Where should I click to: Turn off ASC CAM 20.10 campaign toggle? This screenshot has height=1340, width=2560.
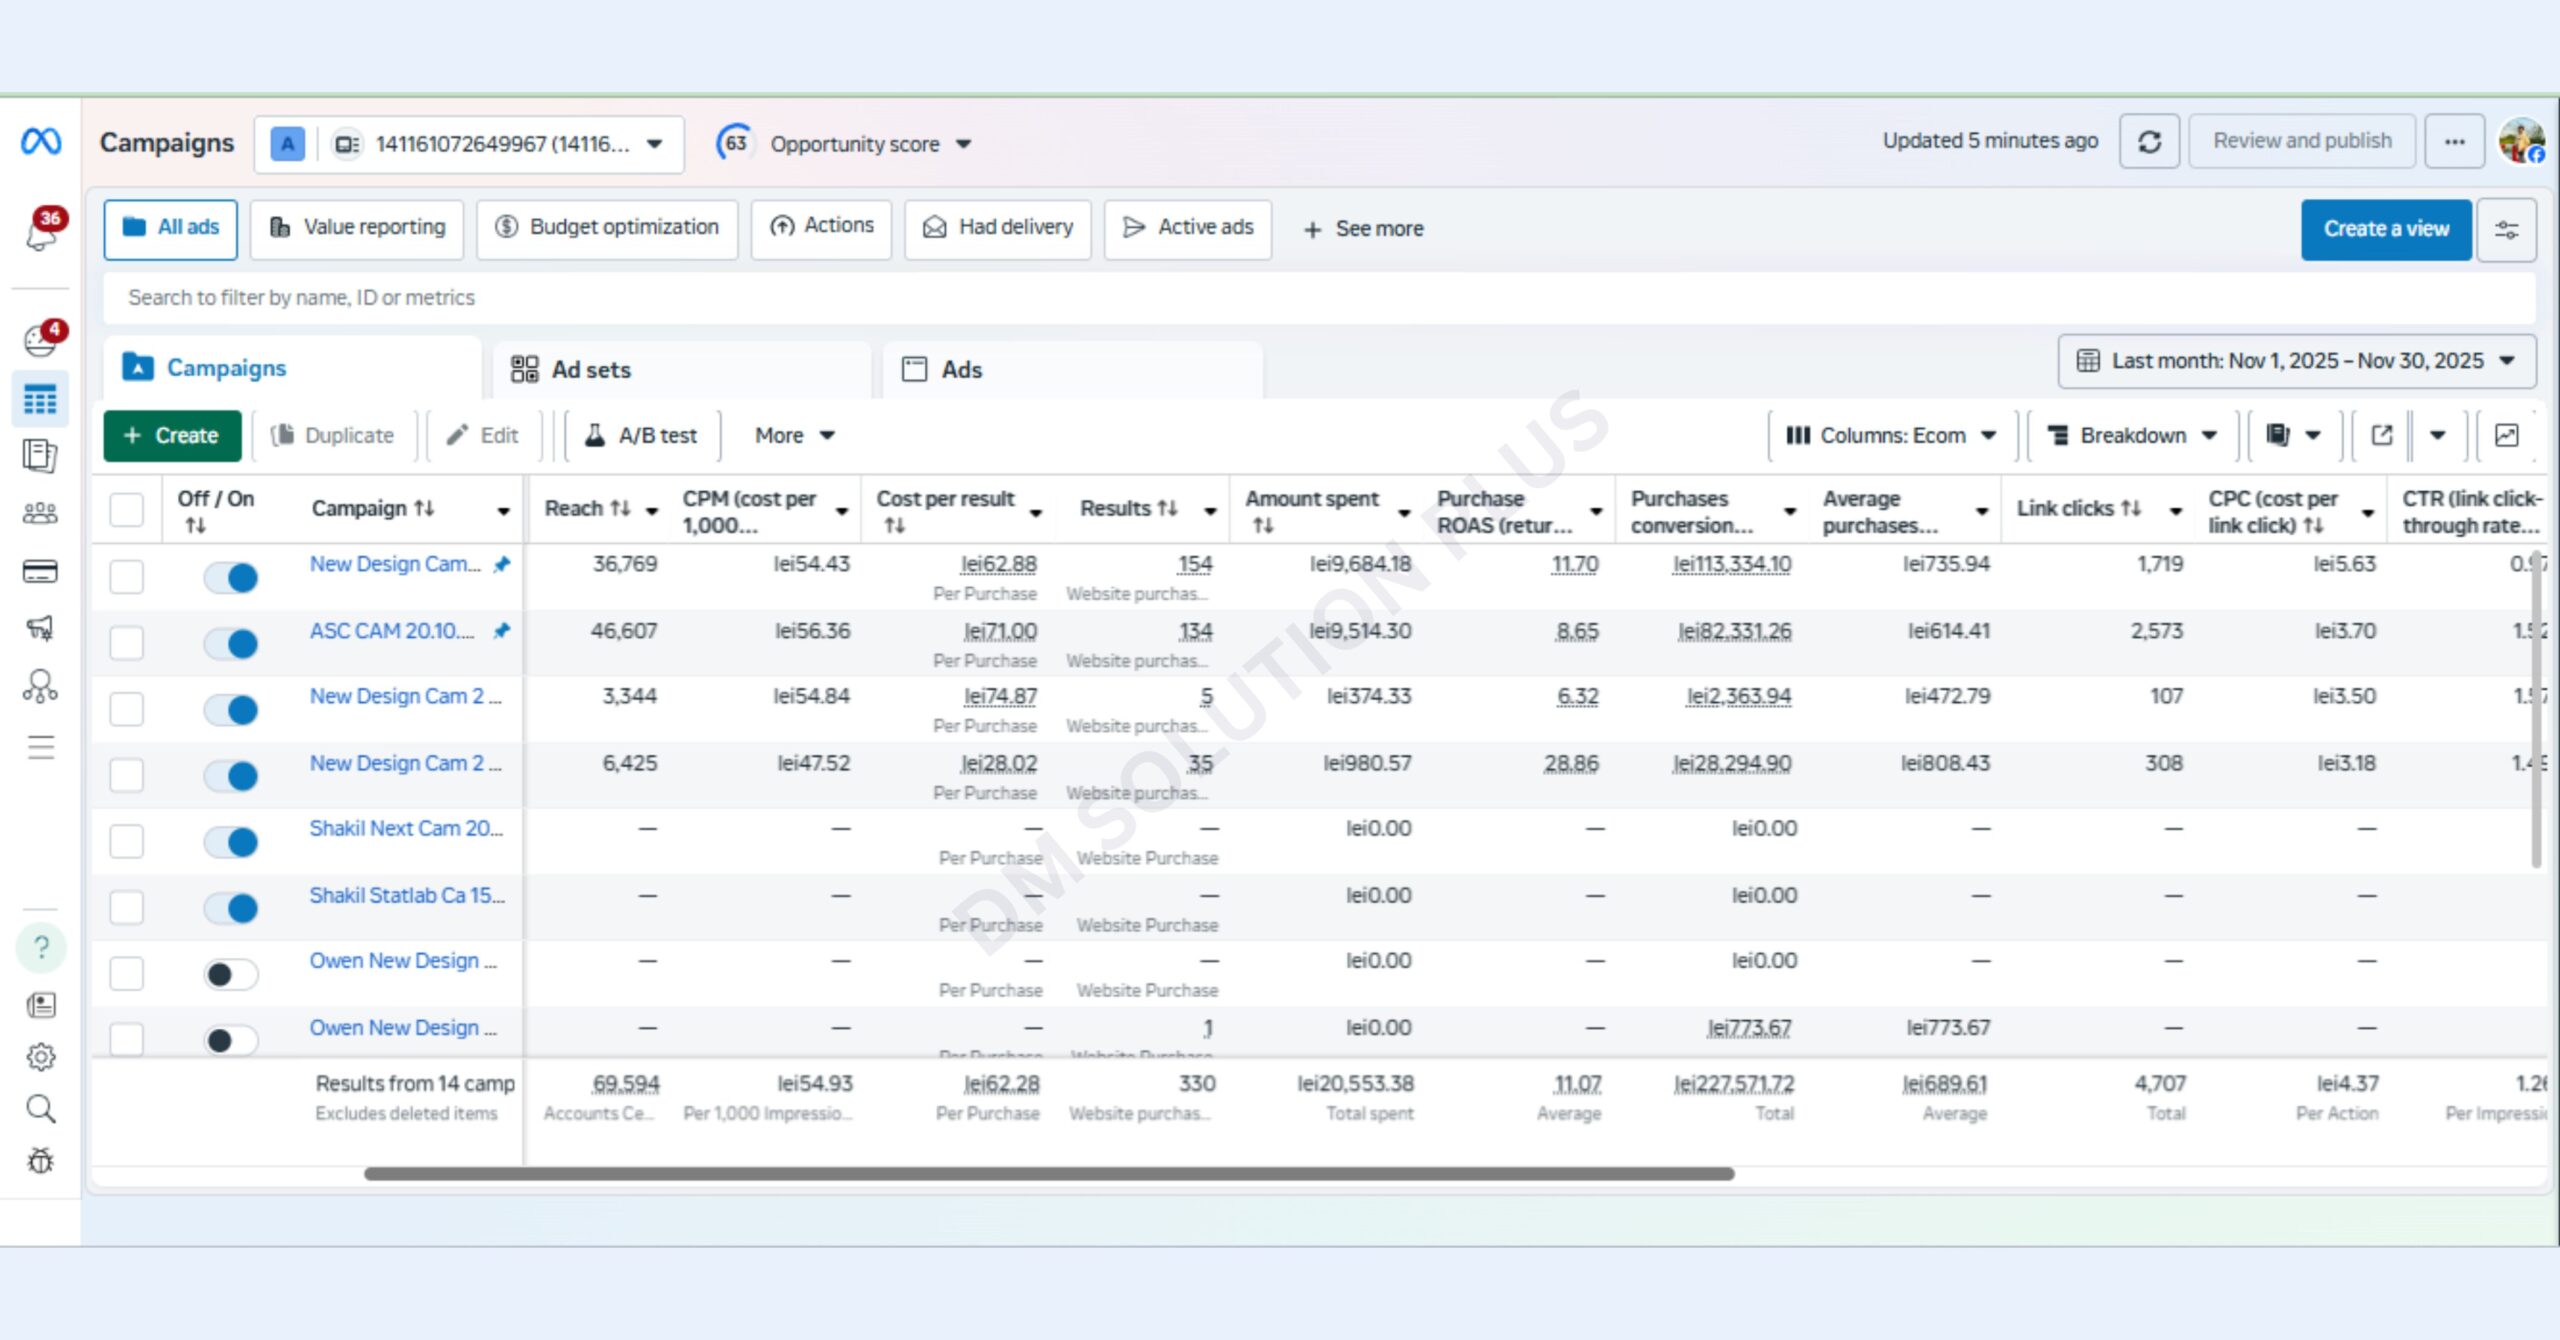(231, 643)
